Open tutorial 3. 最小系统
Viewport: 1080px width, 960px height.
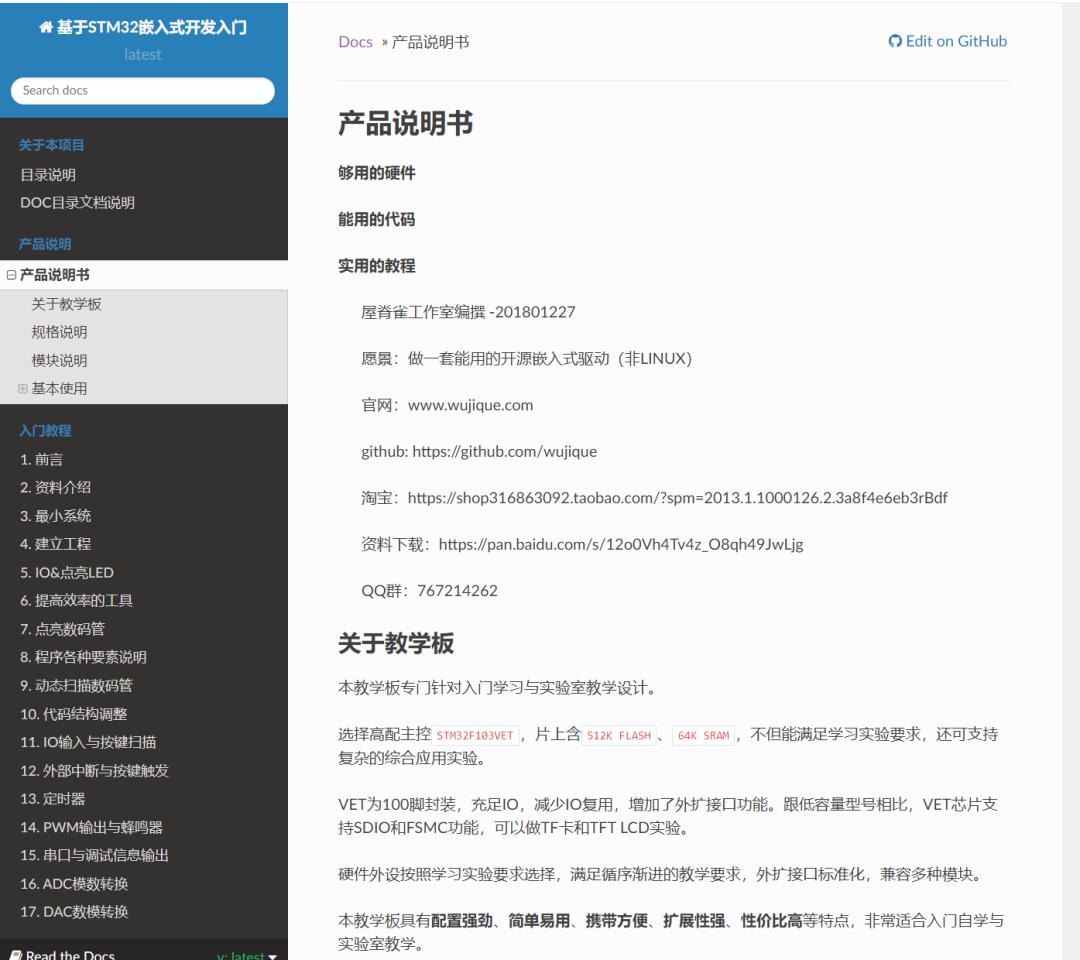tap(55, 516)
